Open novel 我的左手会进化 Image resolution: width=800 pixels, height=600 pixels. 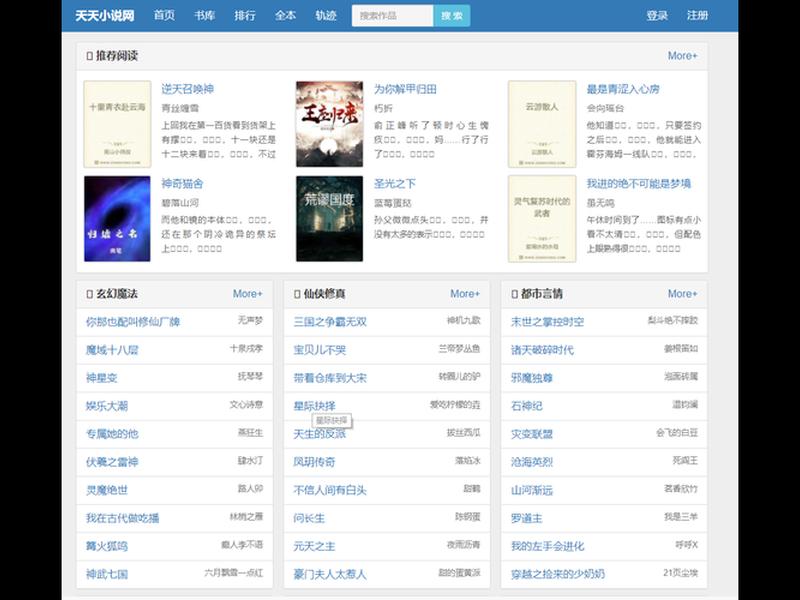point(547,546)
